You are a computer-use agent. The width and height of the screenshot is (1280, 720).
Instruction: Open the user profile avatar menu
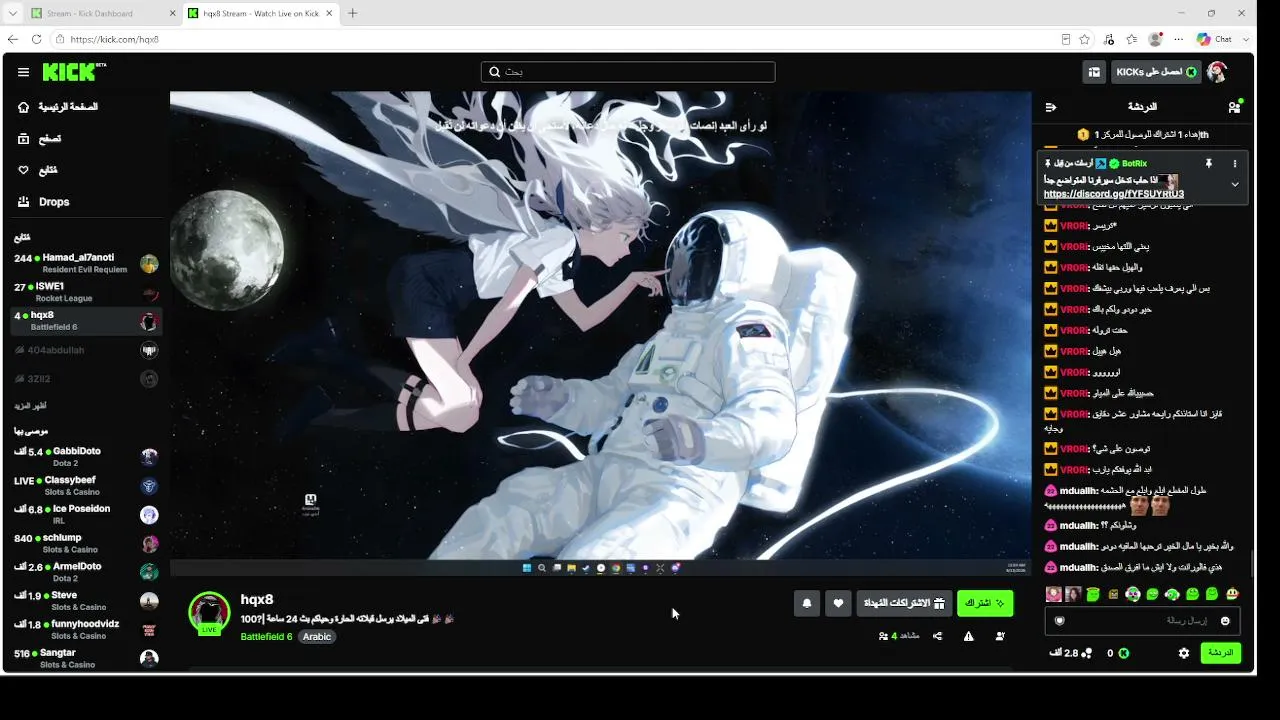(x=1217, y=72)
